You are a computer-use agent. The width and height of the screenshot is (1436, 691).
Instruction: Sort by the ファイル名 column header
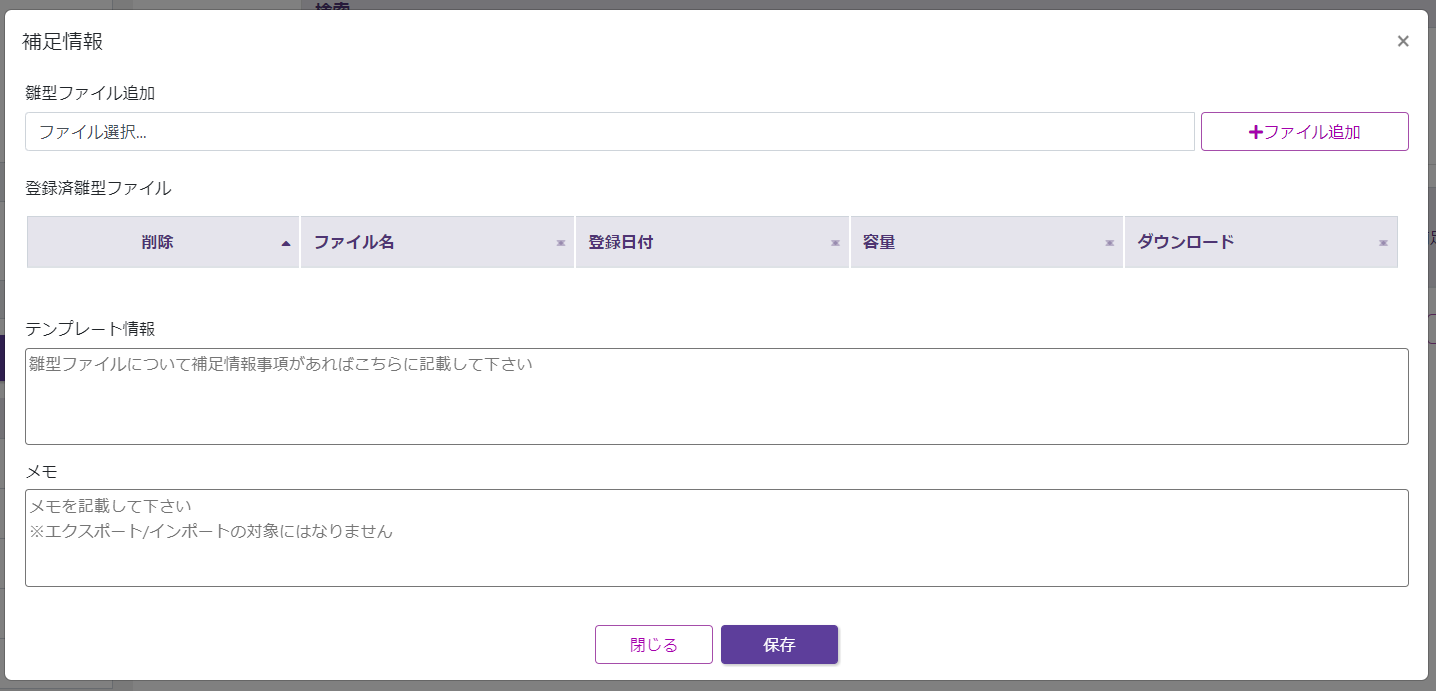(437, 242)
